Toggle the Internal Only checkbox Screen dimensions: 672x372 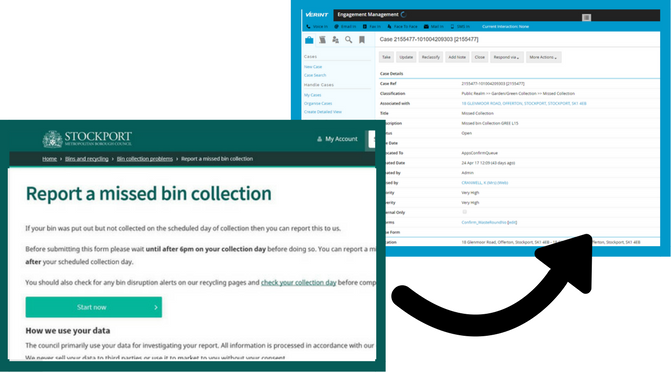464,212
